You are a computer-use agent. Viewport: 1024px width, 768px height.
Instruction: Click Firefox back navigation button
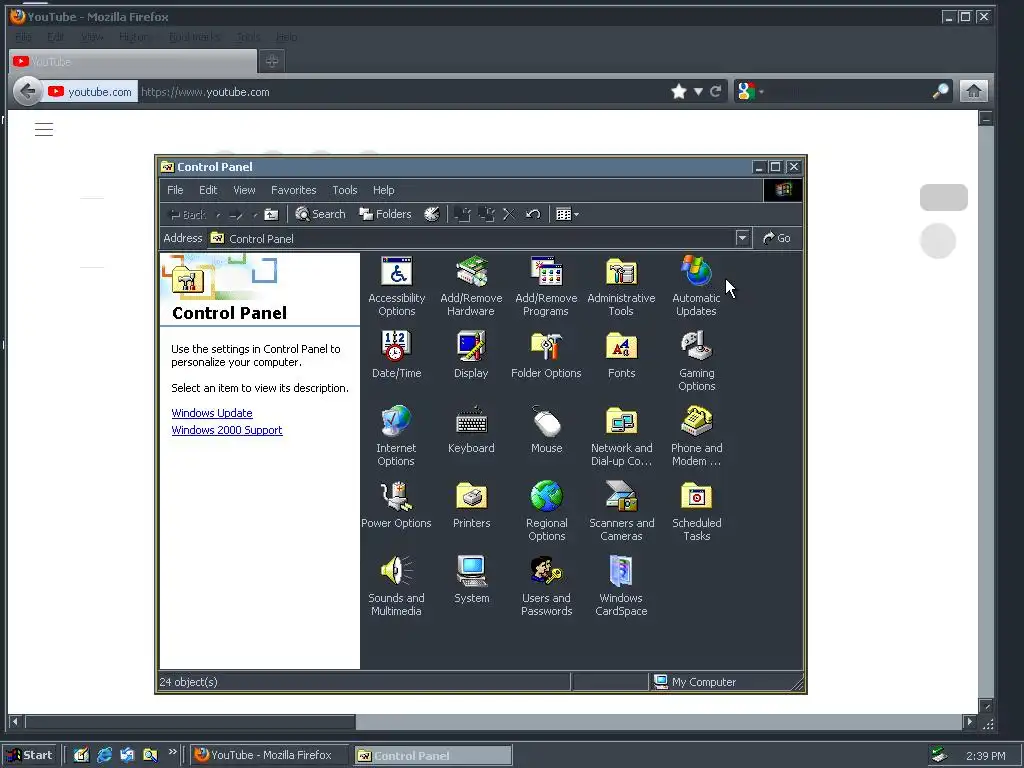27,91
